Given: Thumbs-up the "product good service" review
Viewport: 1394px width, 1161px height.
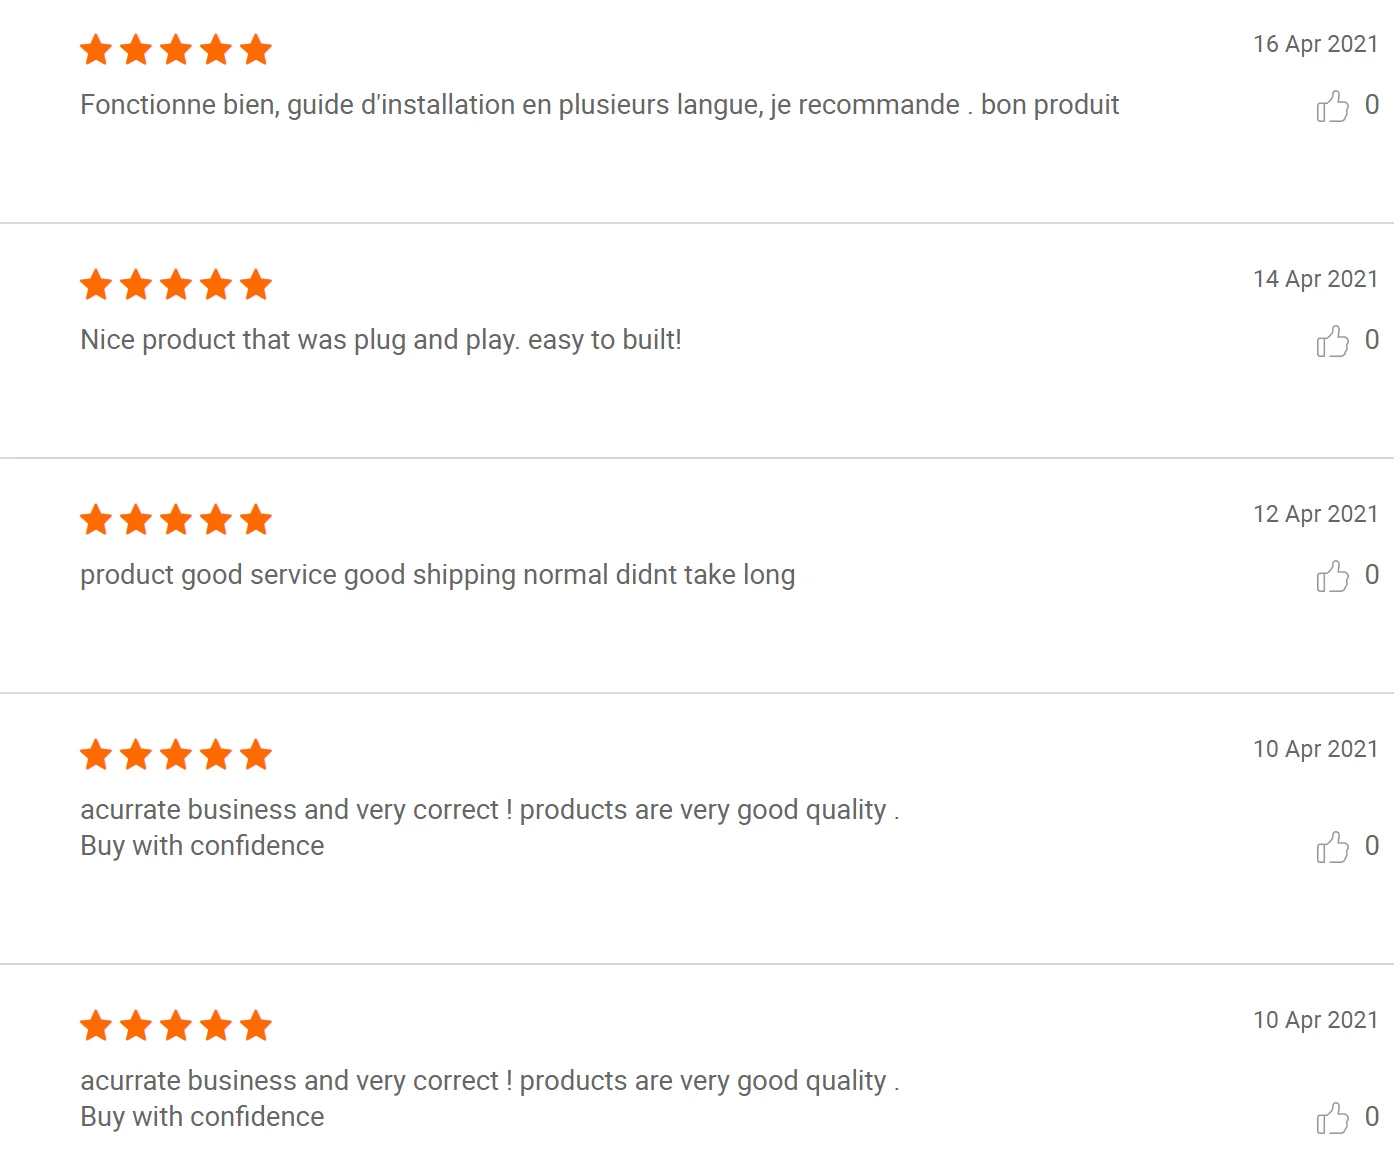Looking at the screenshot, I should [1332, 576].
